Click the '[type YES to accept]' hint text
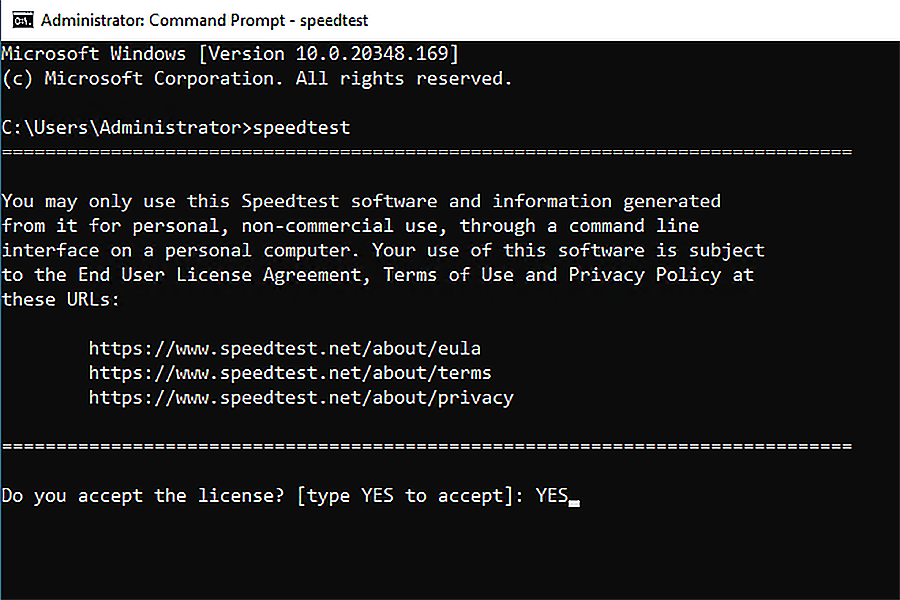The image size is (900, 600). tap(405, 496)
